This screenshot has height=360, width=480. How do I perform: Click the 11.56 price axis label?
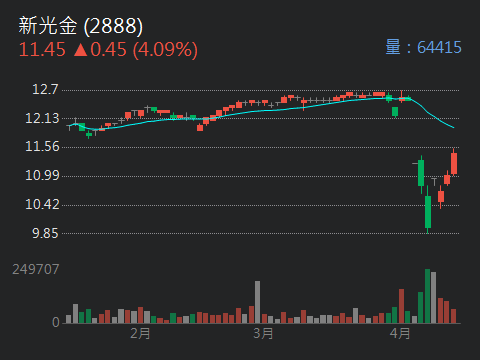[42, 147]
